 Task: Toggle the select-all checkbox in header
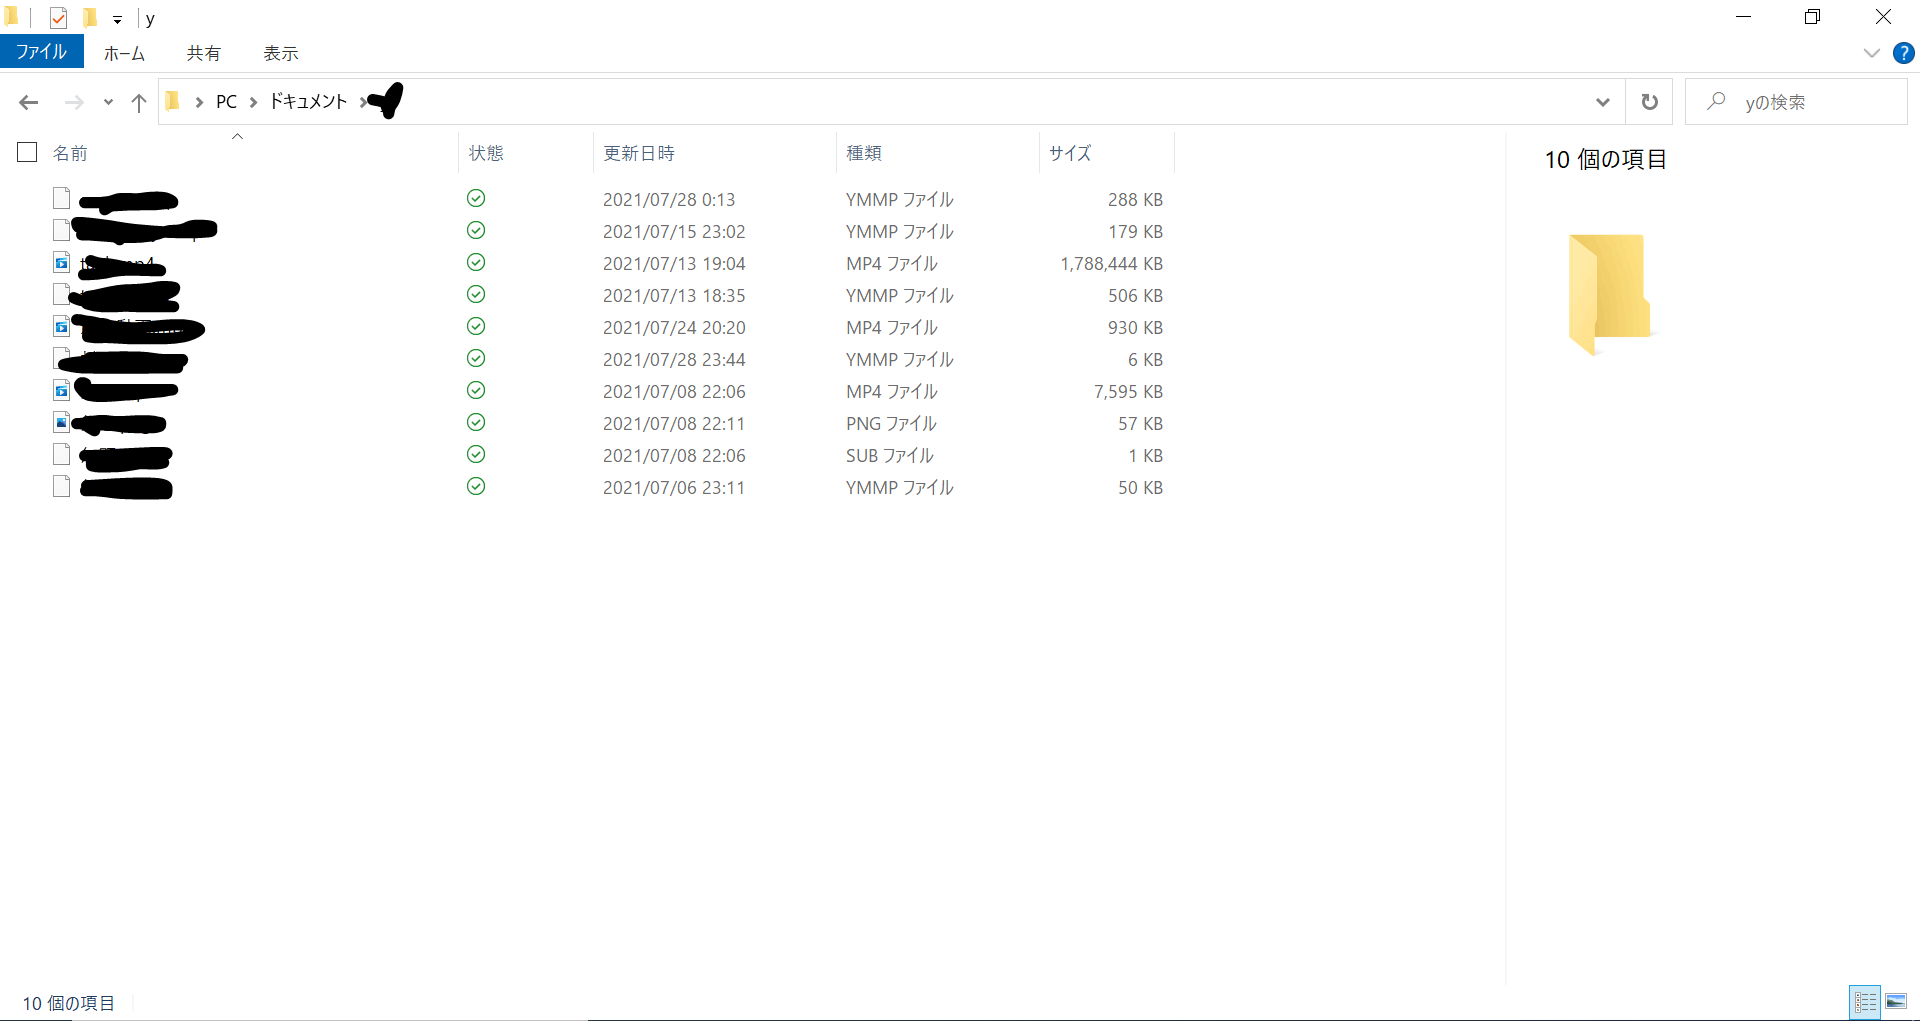click(x=27, y=152)
